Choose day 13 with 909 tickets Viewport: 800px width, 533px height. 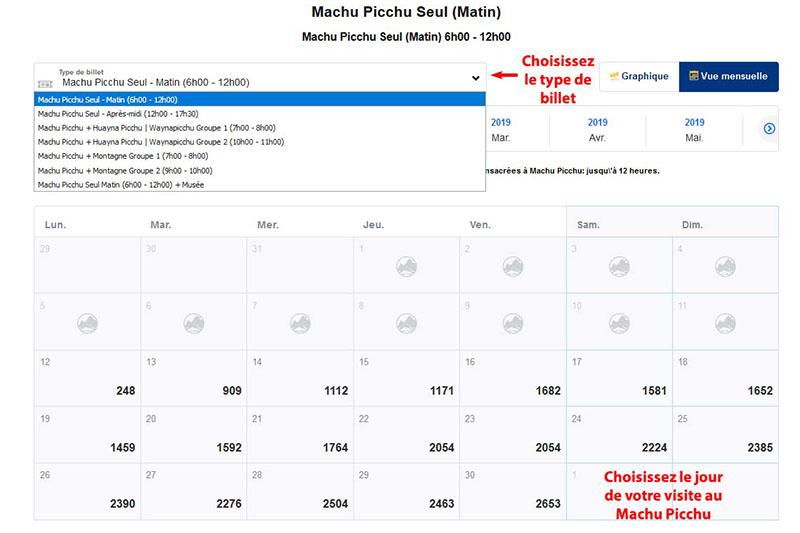click(194, 378)
